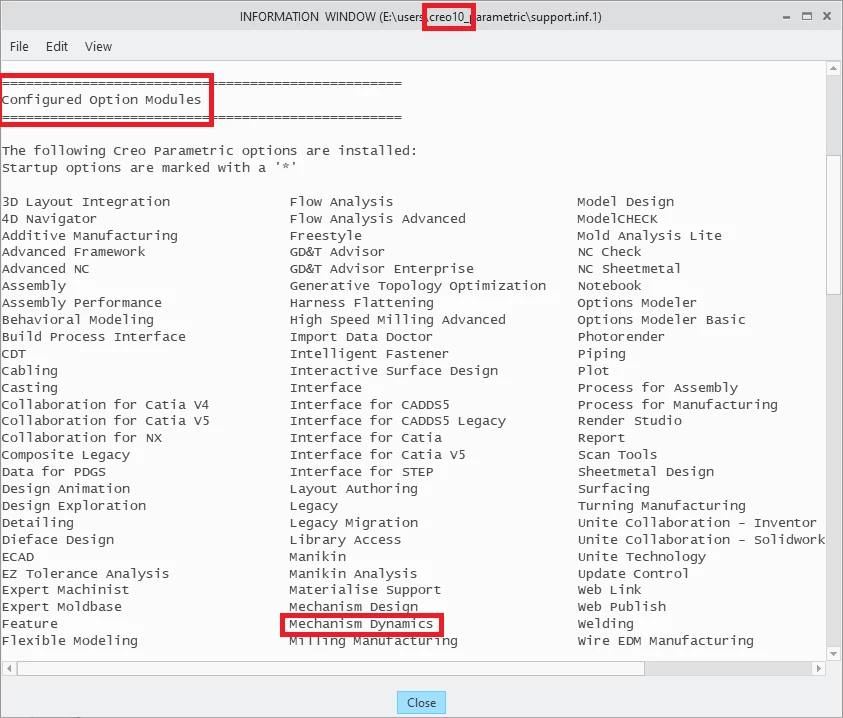The image size is (843, 718).
Task: Click the 'Manikin Analysis' entry
Action: (x=353, y=574)
